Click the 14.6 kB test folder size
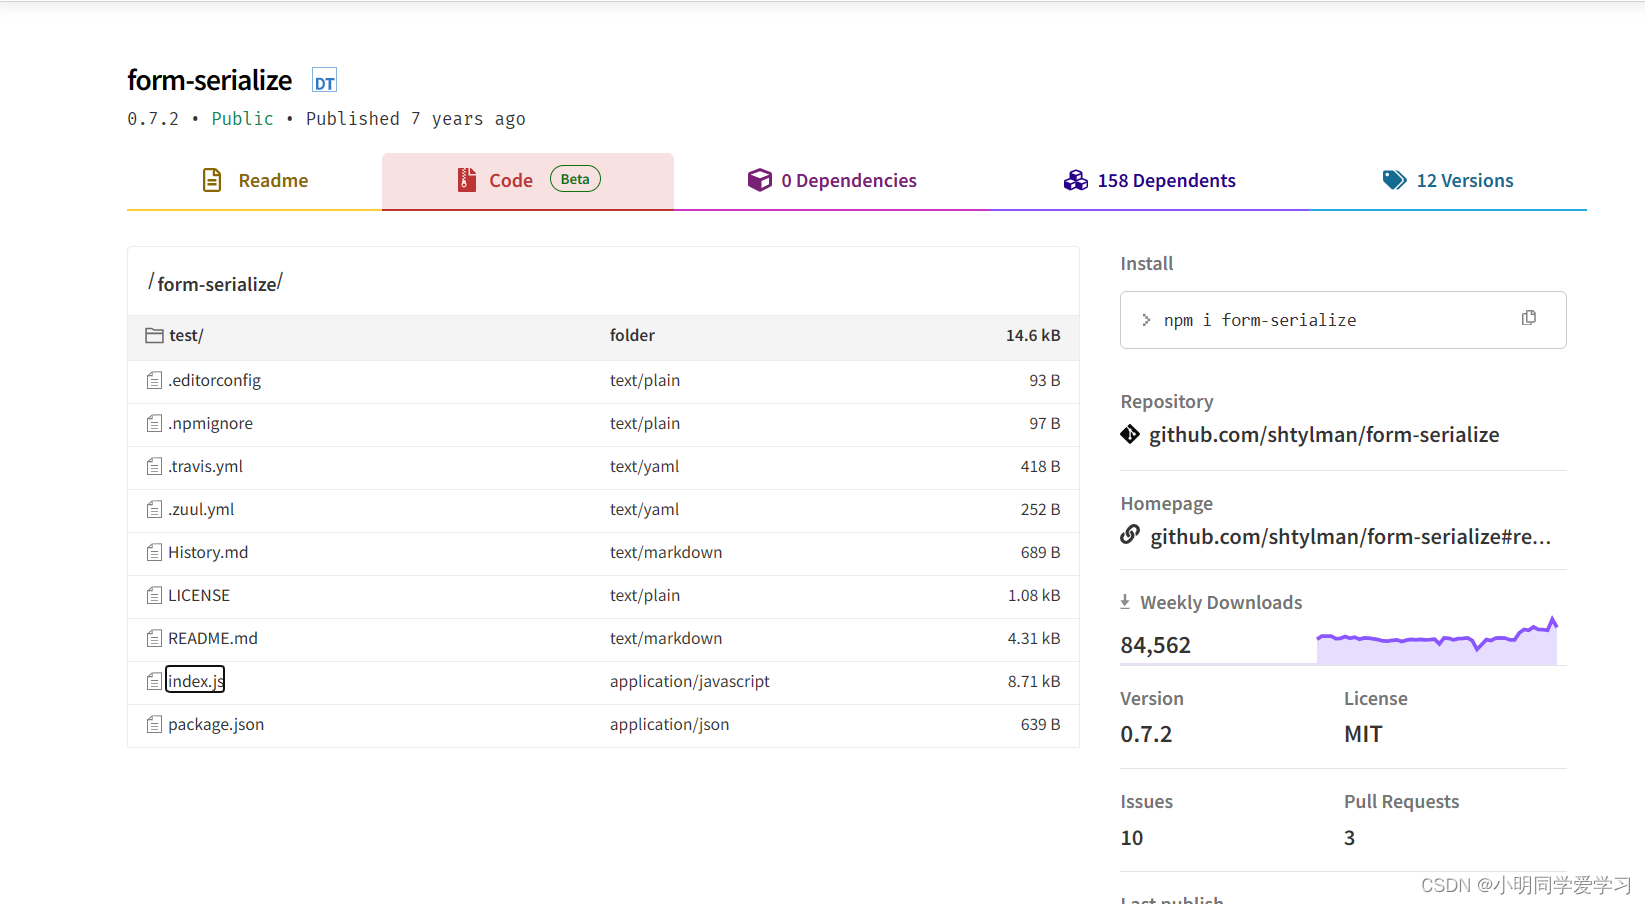 pyautogui.click(x=1033, y=336)
